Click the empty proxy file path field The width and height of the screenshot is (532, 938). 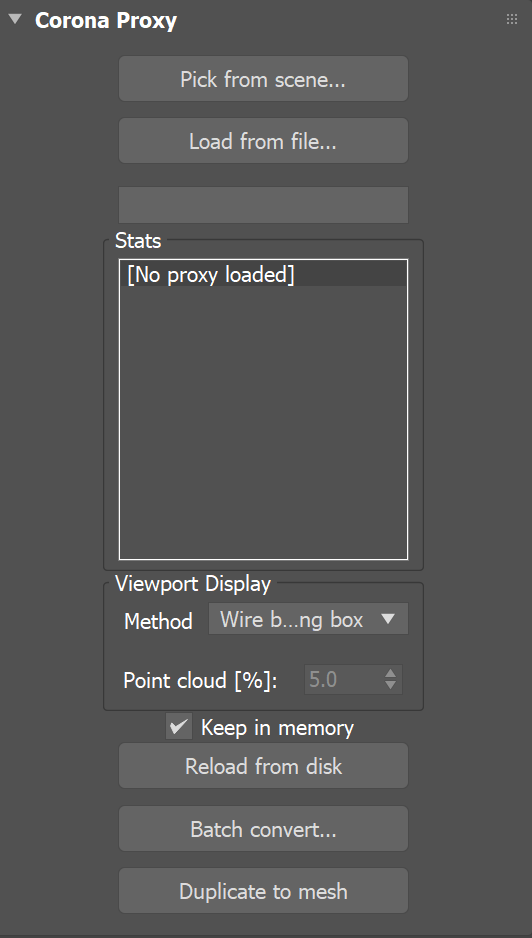(263, 205)
